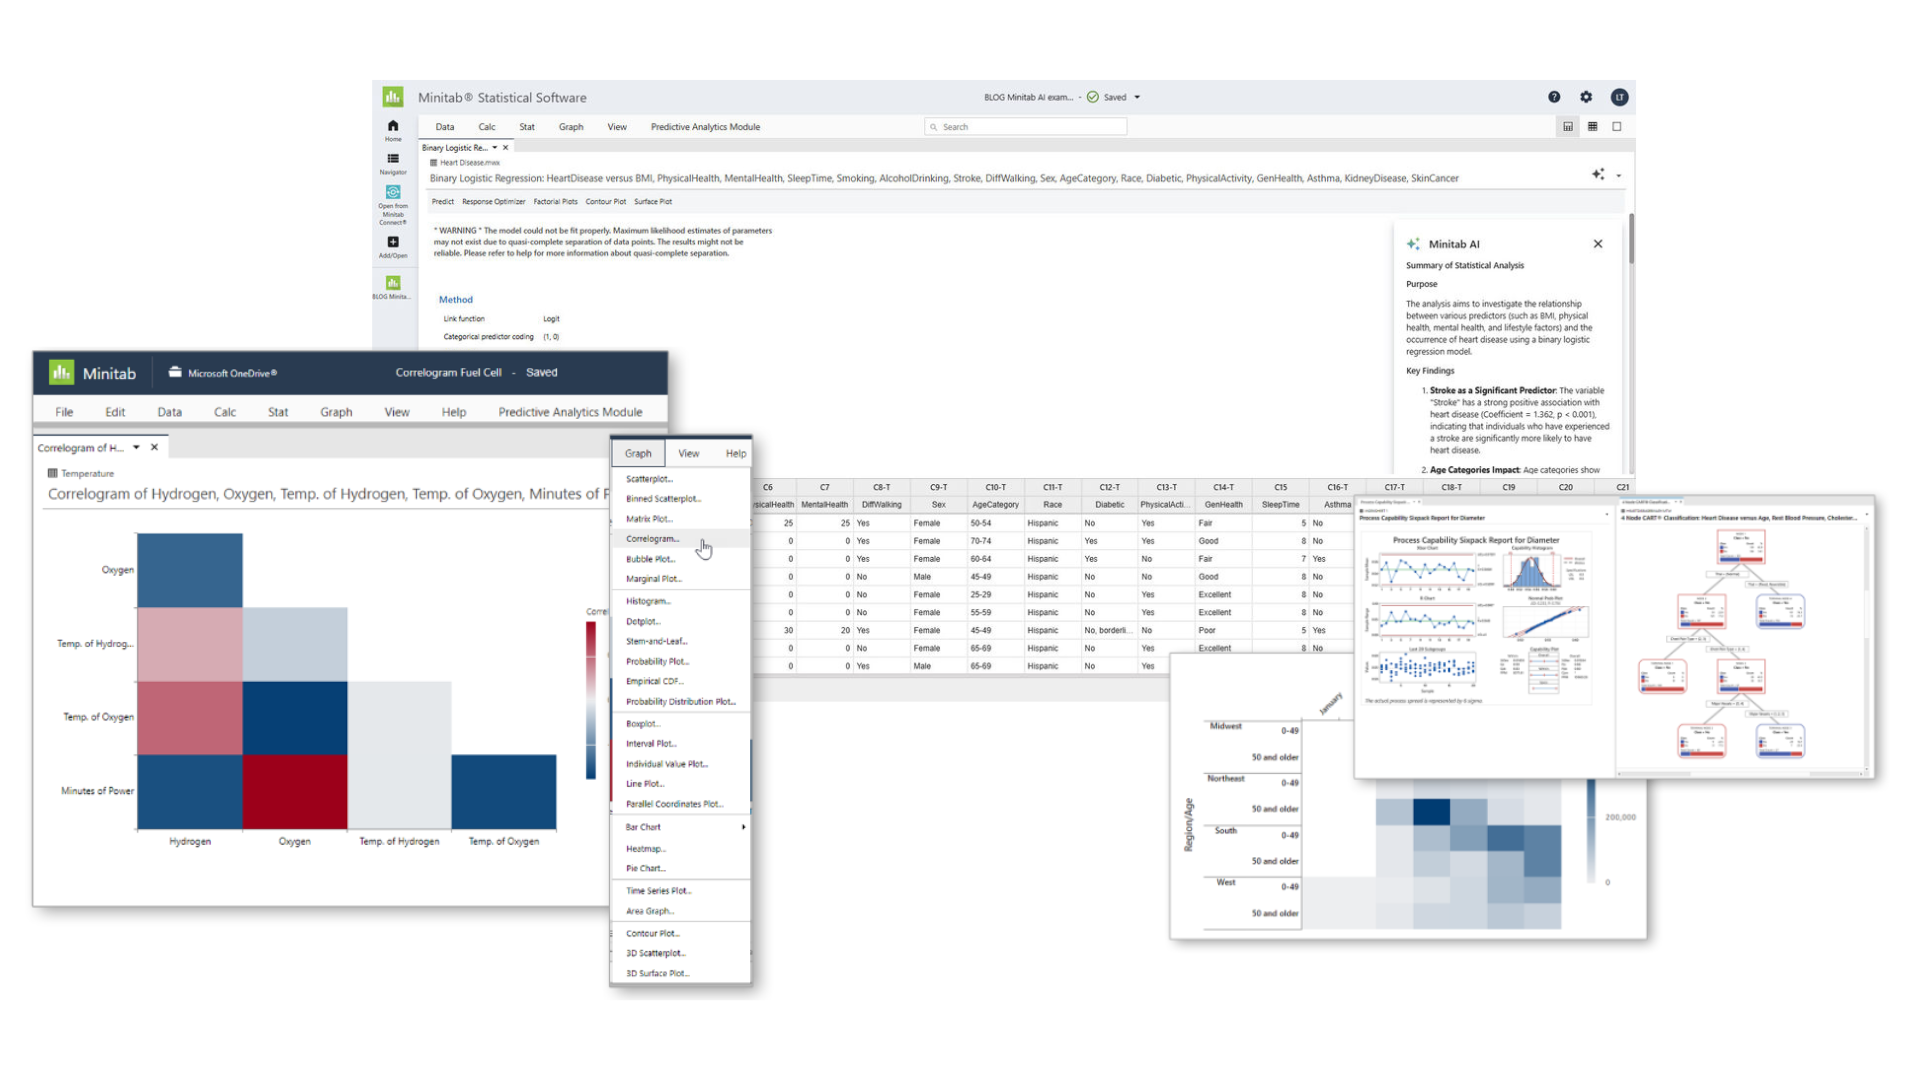
Task: Open the BLOG Minitab project icon in sidebar
Action: 393,283
